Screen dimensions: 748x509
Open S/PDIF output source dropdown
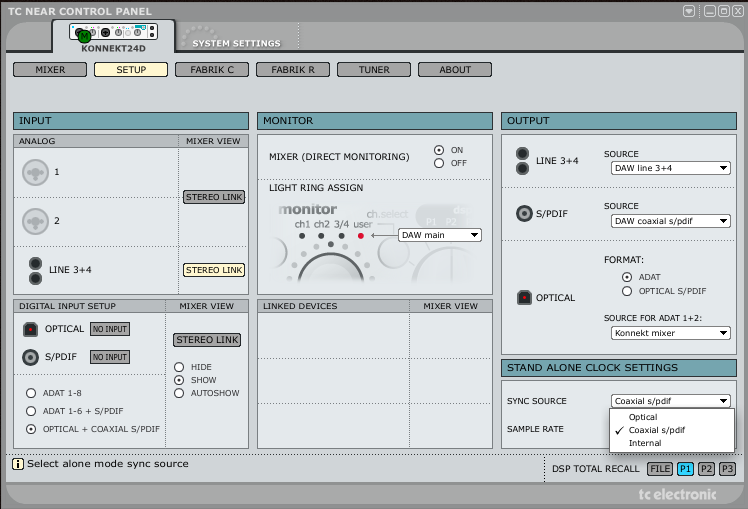671,221
